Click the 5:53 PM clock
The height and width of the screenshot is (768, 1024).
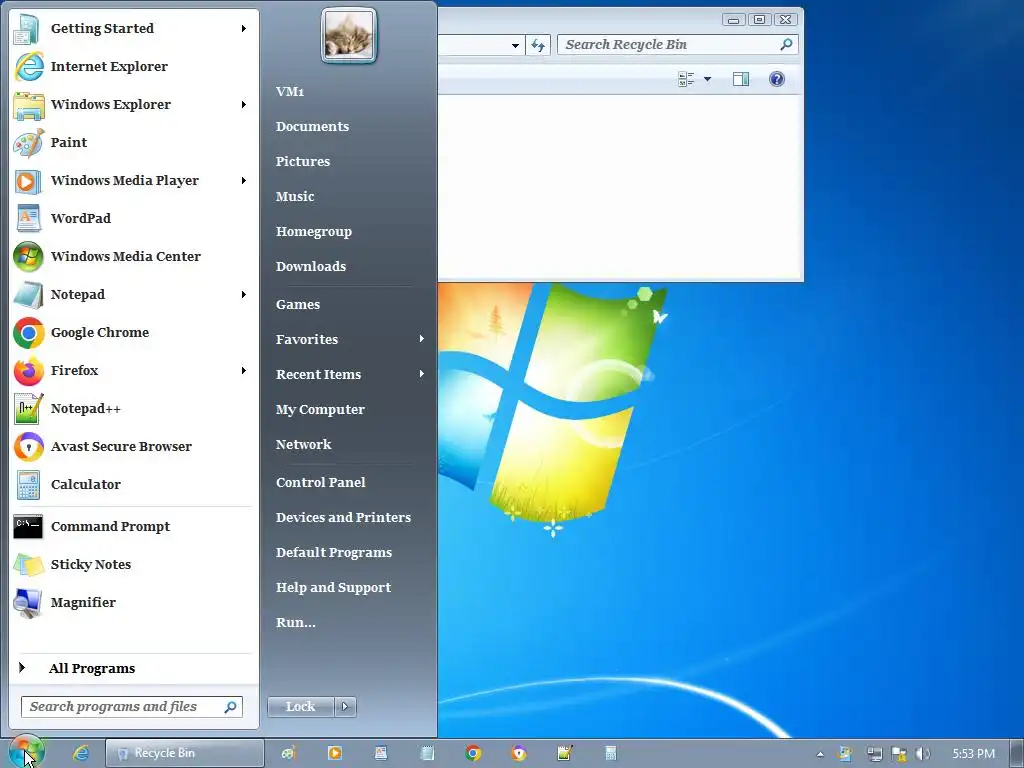point(974,754)
